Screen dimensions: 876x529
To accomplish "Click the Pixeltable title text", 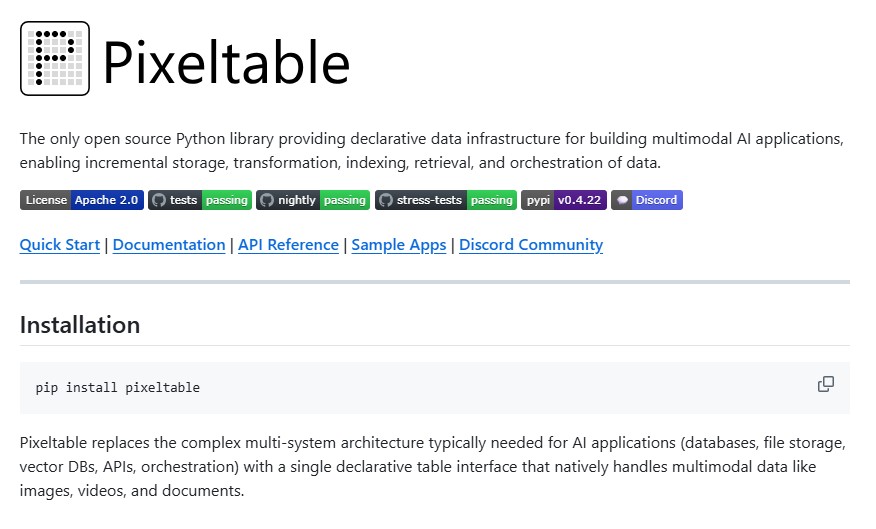I will tap(226, 62).
